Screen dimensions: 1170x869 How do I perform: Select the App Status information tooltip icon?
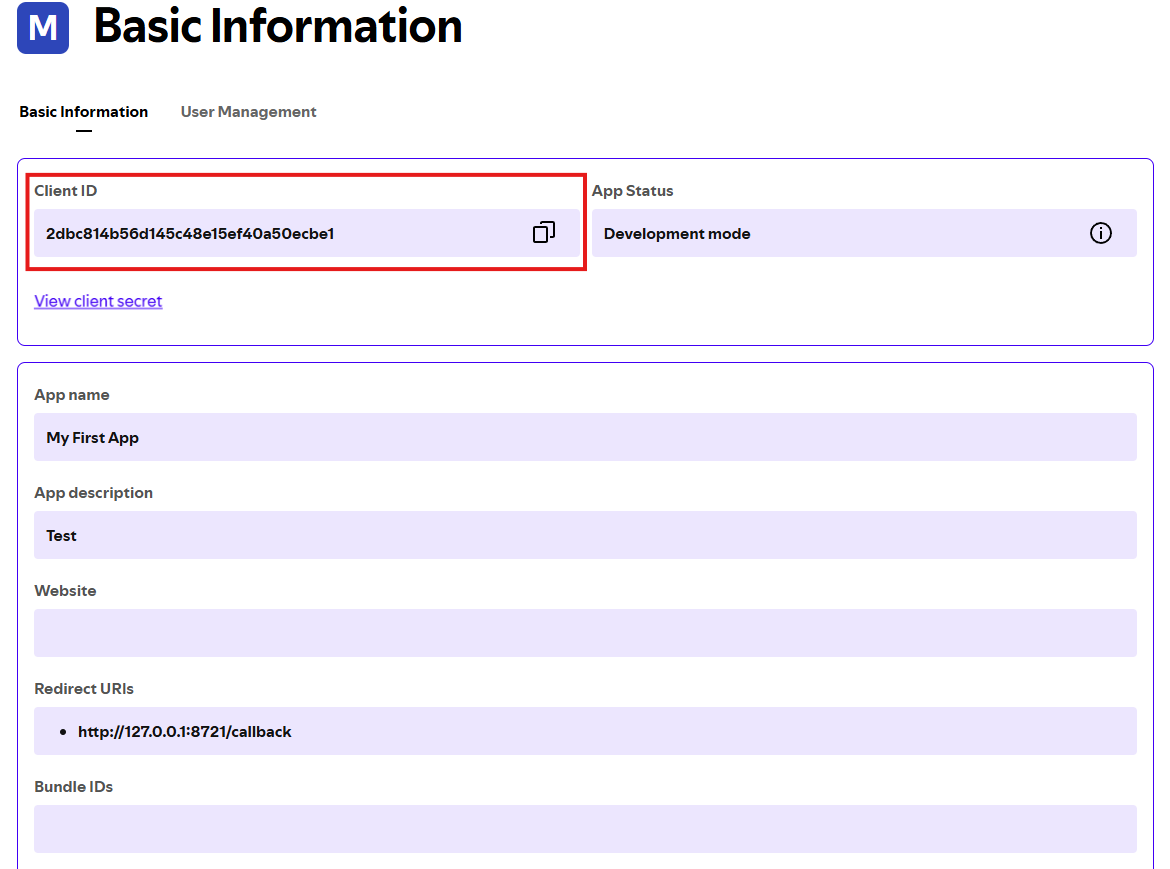(1101, 232)
